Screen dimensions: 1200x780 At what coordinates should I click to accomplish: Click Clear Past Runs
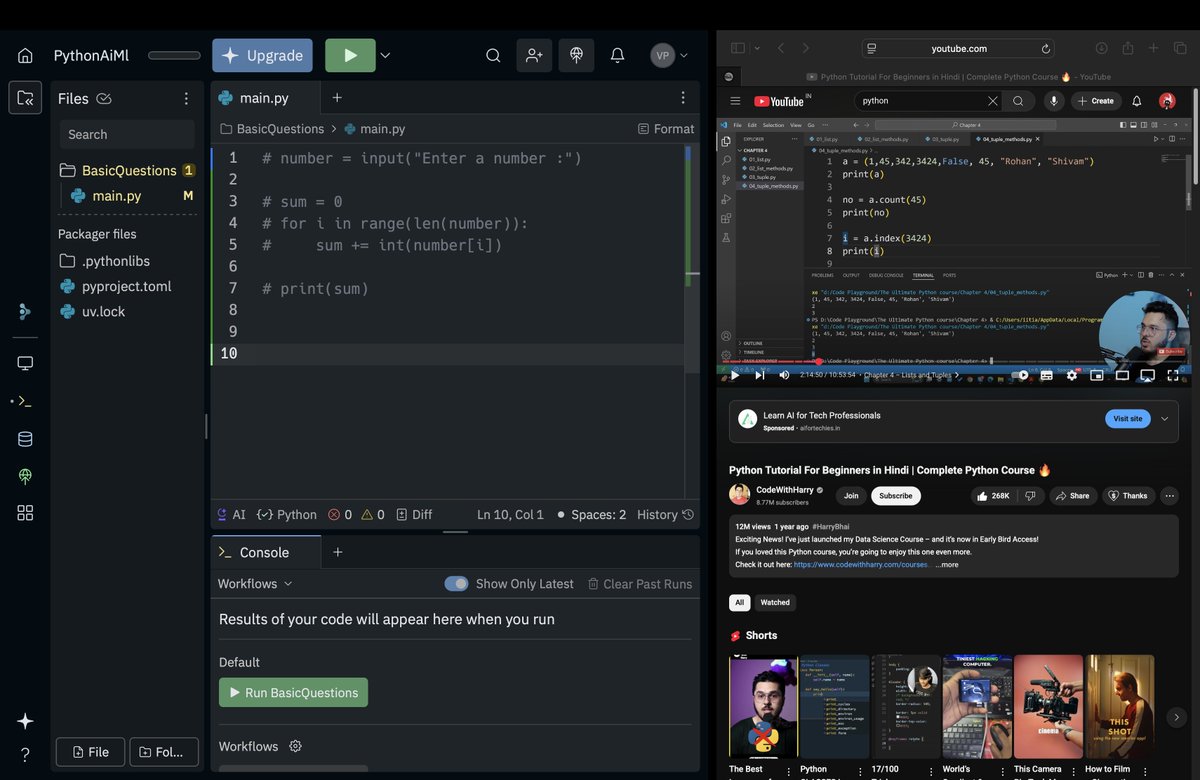click(640, 584)
